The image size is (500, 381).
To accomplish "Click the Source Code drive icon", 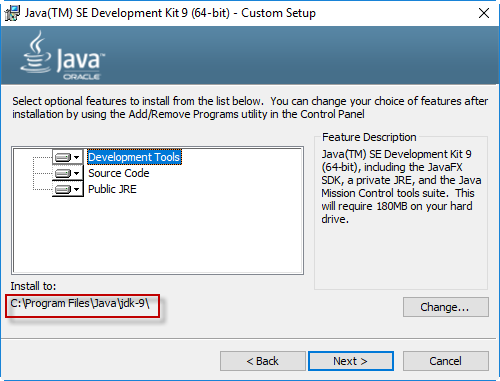I will click(63, 173).
